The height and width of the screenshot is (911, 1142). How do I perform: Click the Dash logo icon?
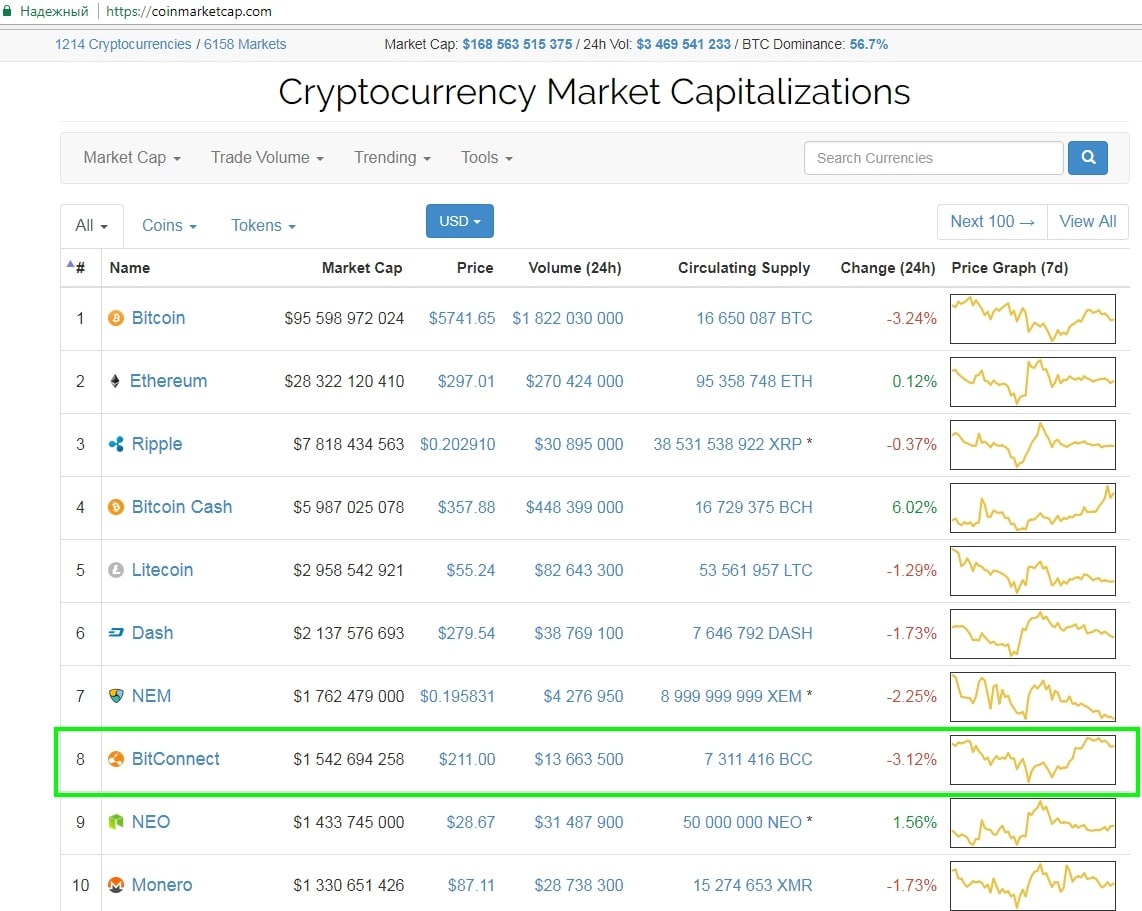coord(116,633)
